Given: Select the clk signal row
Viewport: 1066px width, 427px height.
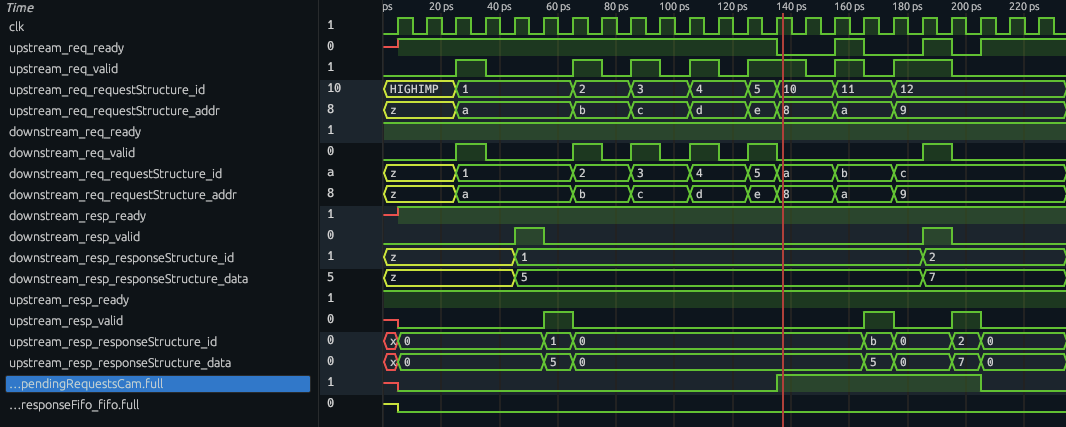Looking at the screenshot, I should tap(15, 26).
